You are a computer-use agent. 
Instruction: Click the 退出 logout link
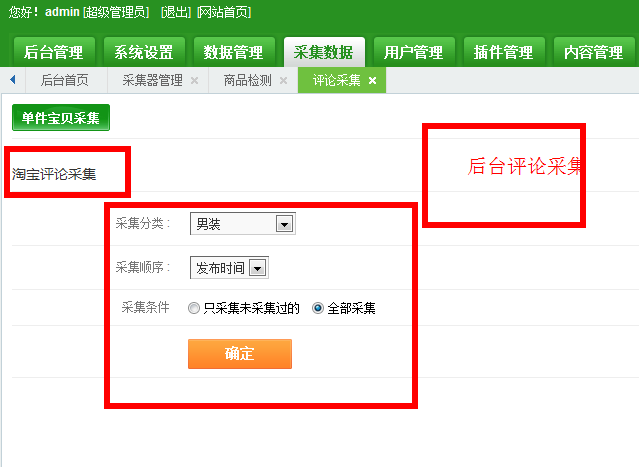pyautogui.click(x=176, y=12)
